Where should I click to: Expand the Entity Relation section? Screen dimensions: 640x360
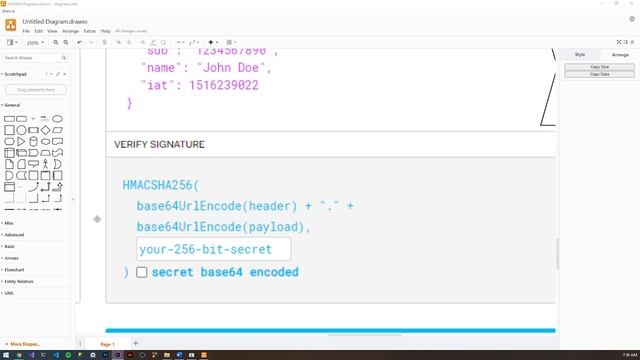[18, 282]
